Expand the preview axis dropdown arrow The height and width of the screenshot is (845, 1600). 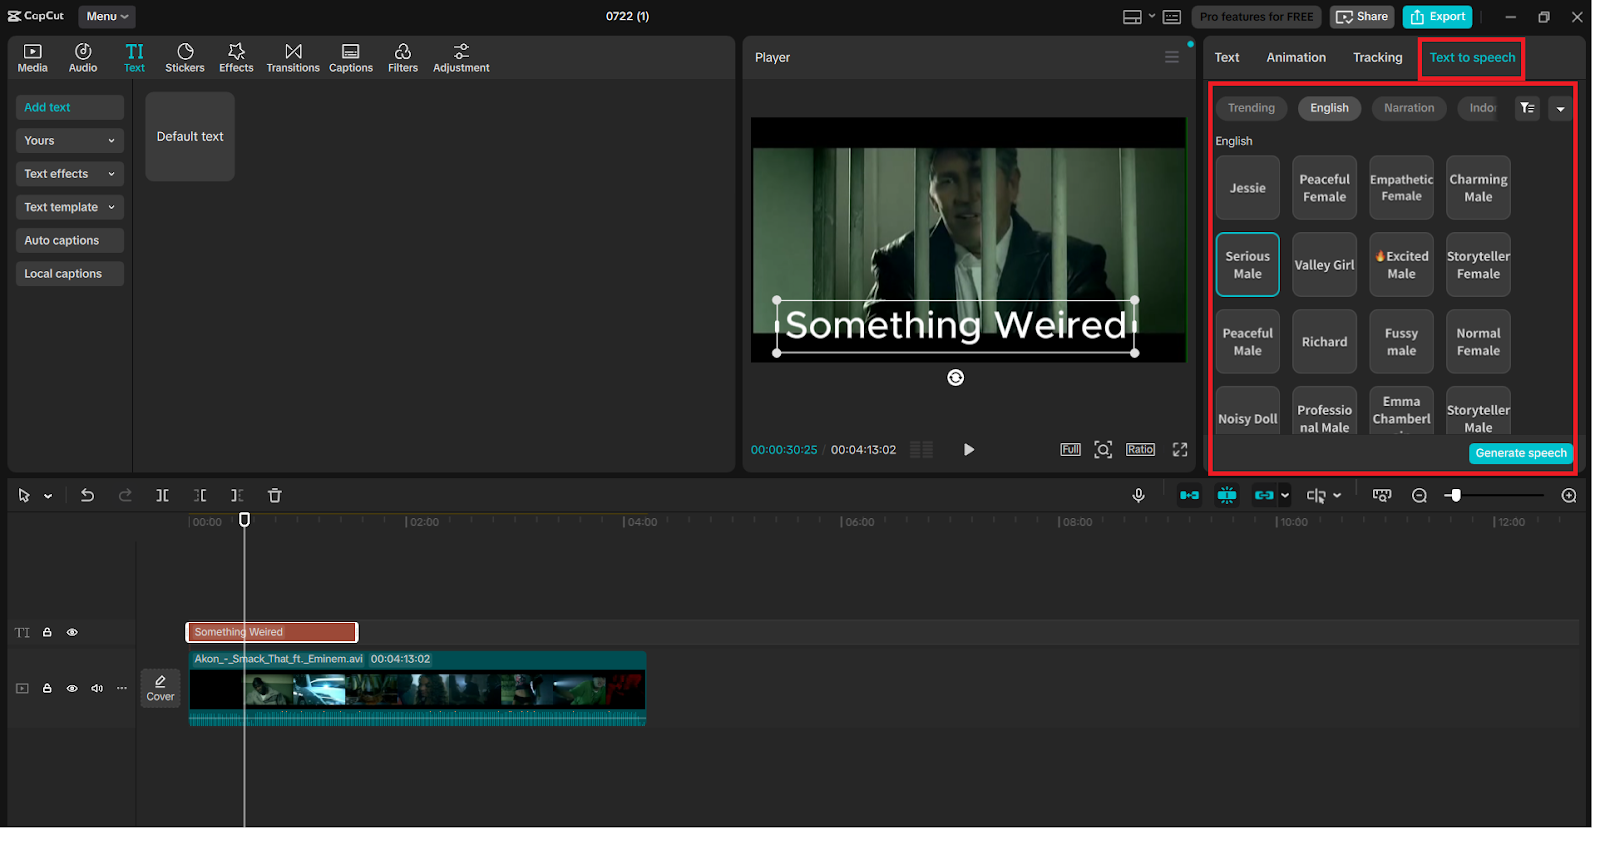tap(1337, 495)
